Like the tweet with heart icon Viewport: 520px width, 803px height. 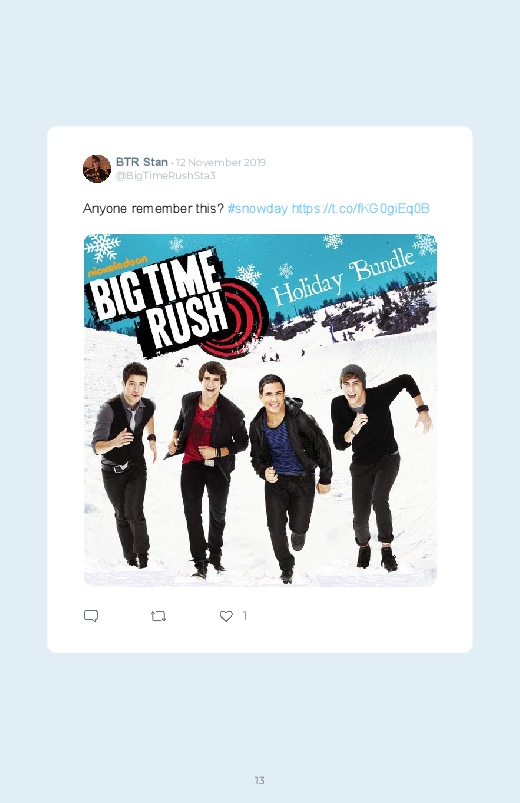point(226,616)
